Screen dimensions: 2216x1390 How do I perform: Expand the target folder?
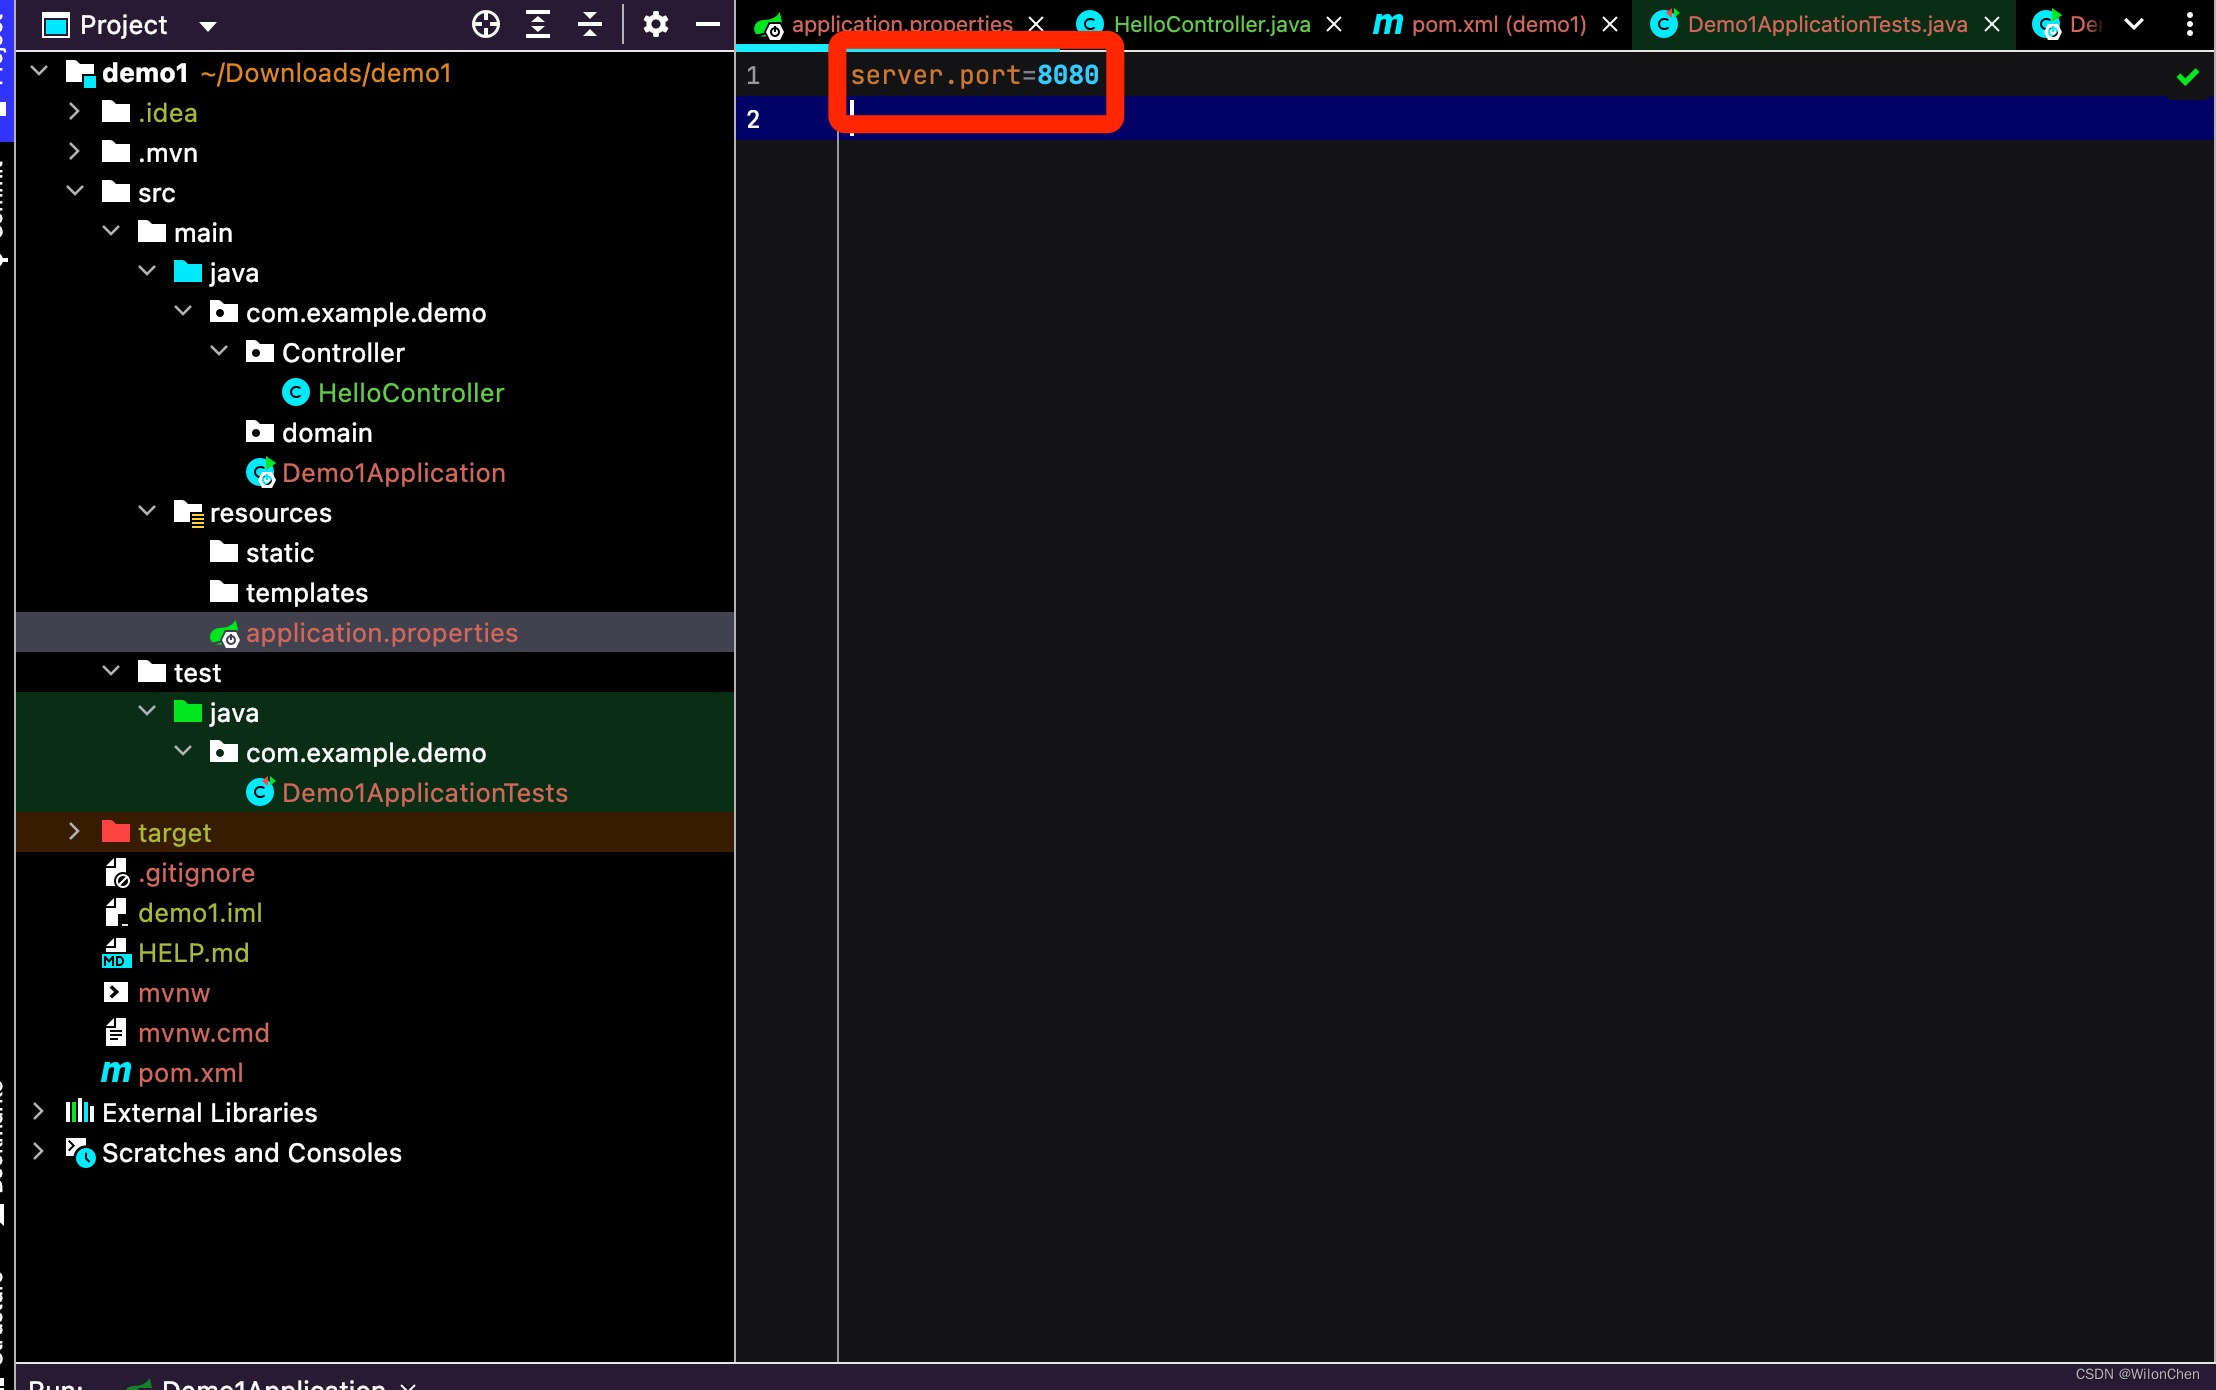tap(74, 832)
